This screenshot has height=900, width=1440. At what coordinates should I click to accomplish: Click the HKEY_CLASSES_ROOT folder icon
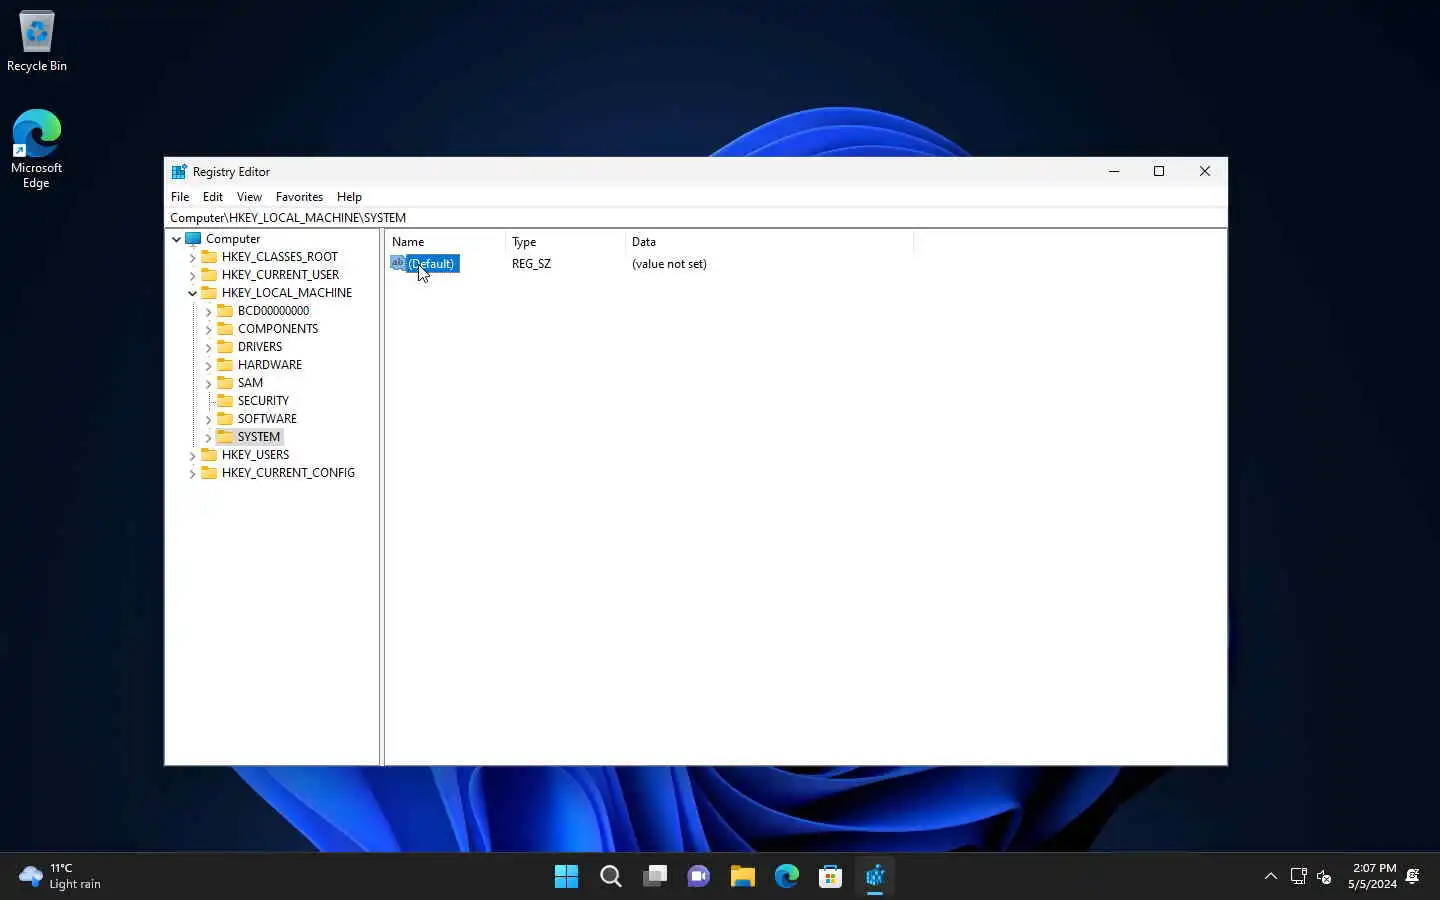coord(209,257)
